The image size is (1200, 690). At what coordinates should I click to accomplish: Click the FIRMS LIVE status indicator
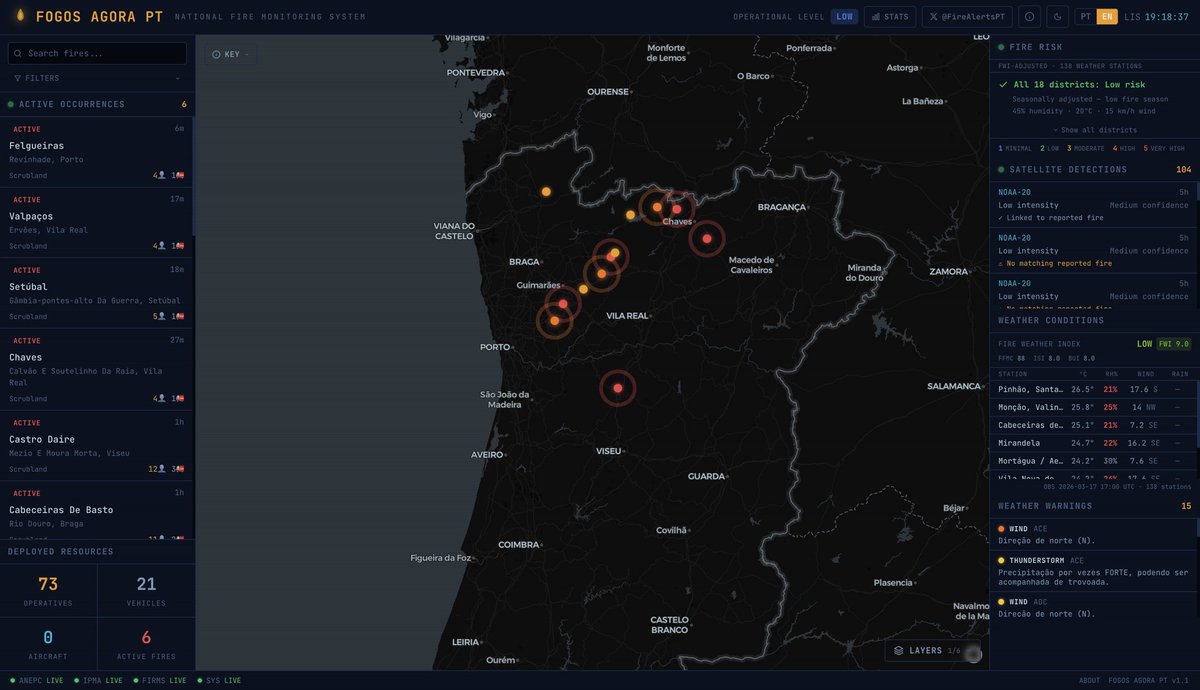click(x=158, y=680)
